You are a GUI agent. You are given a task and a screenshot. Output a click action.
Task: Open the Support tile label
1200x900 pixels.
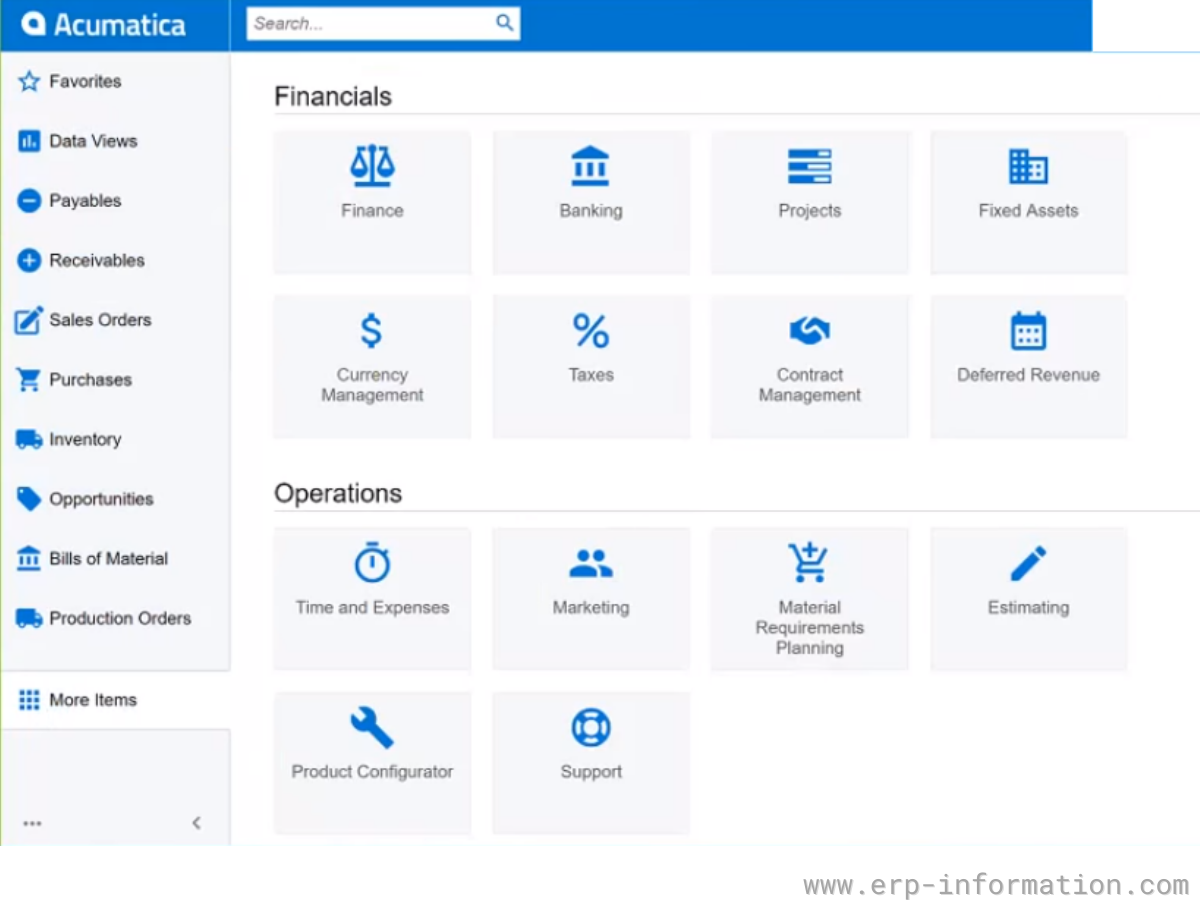(x=591, y=772)
